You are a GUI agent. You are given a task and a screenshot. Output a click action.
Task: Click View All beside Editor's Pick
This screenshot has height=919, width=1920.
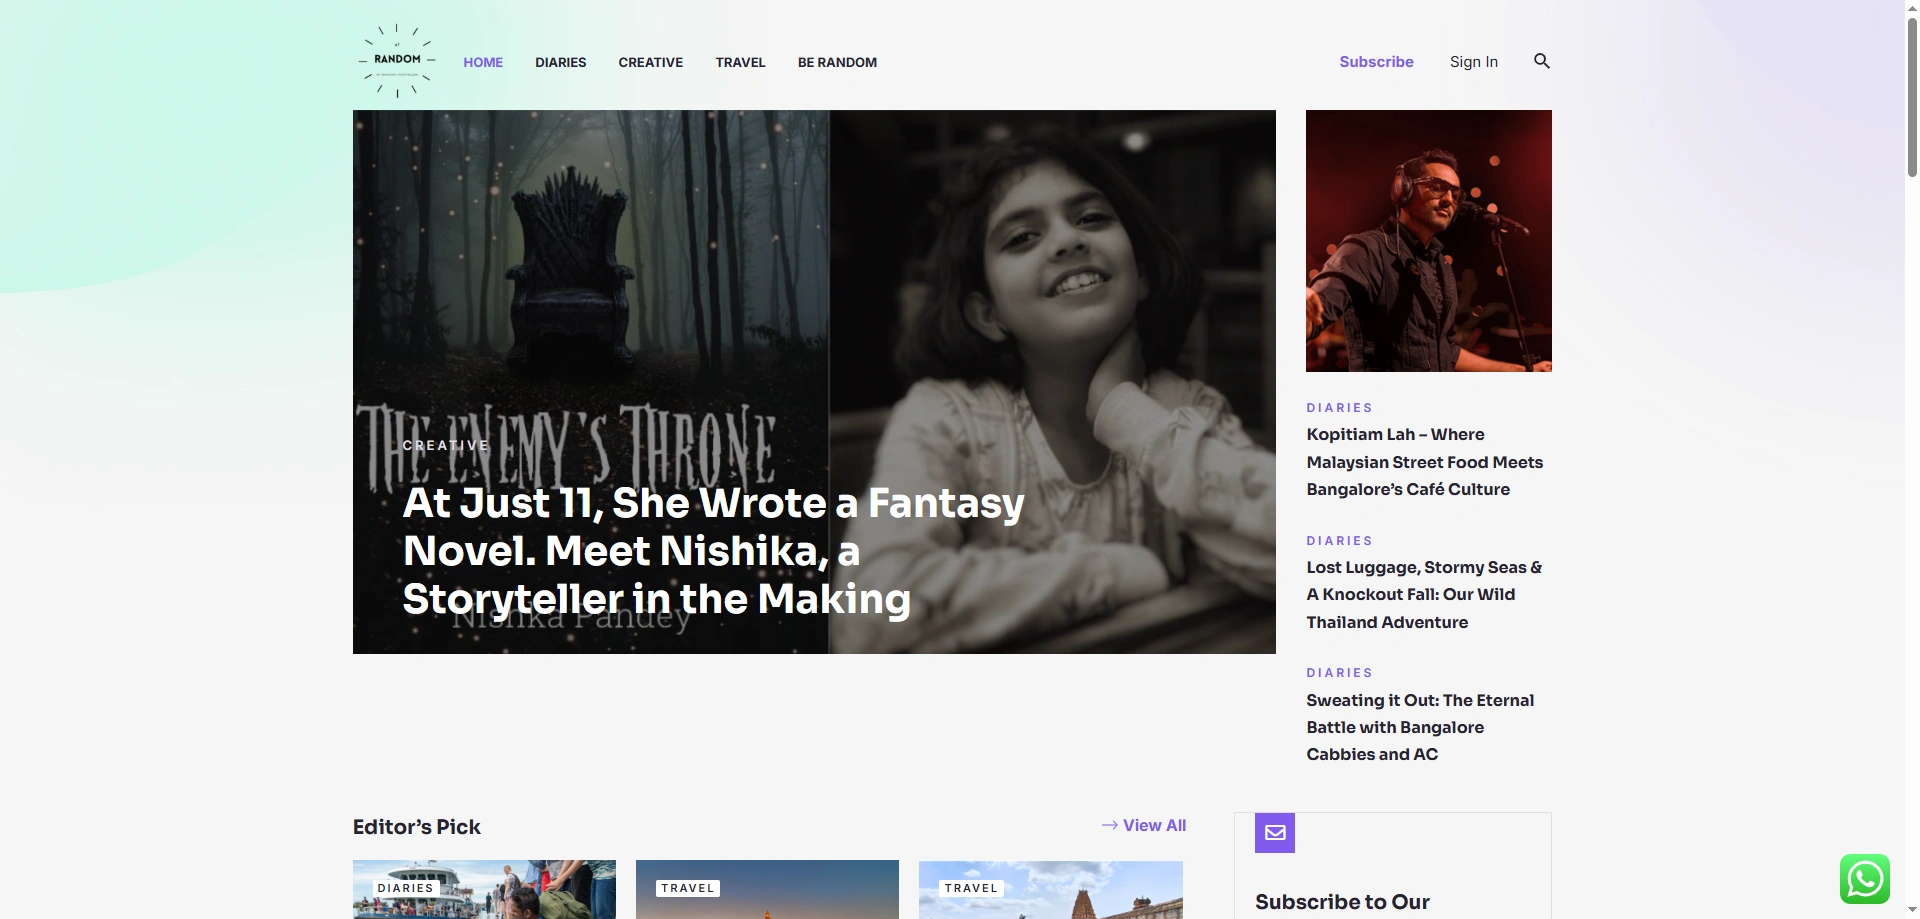click(x=1144, y=825)
